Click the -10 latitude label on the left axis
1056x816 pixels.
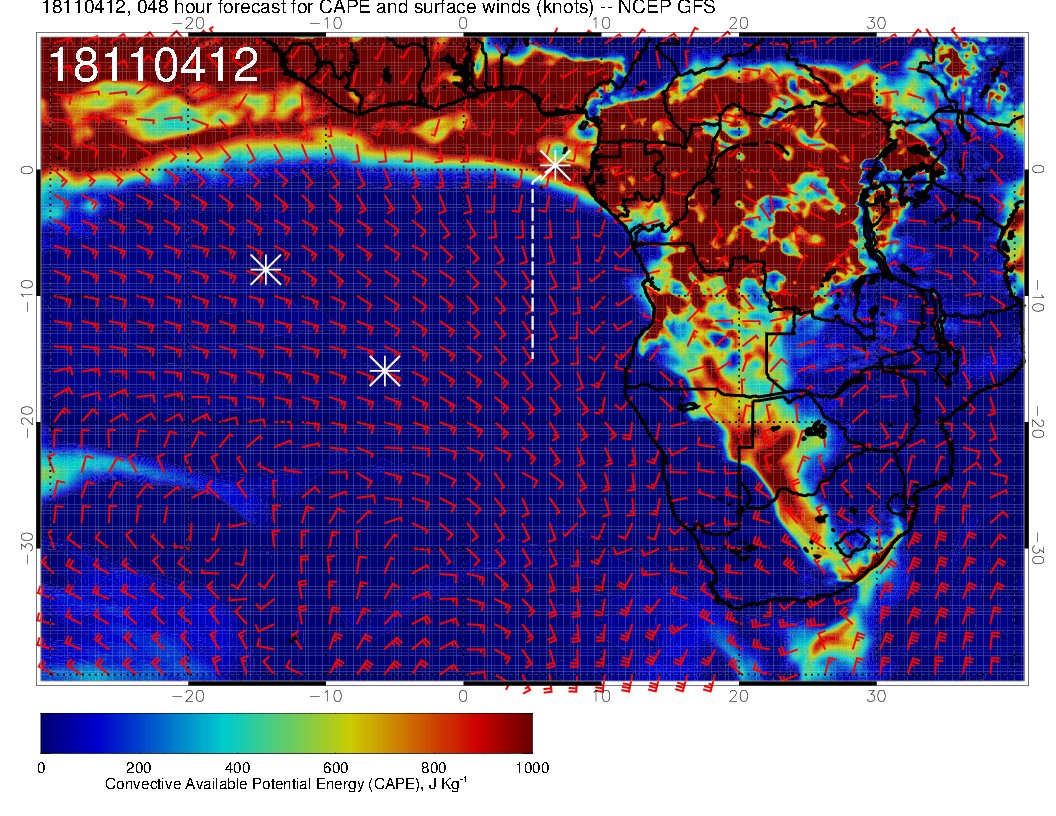[x=26, y=295]
